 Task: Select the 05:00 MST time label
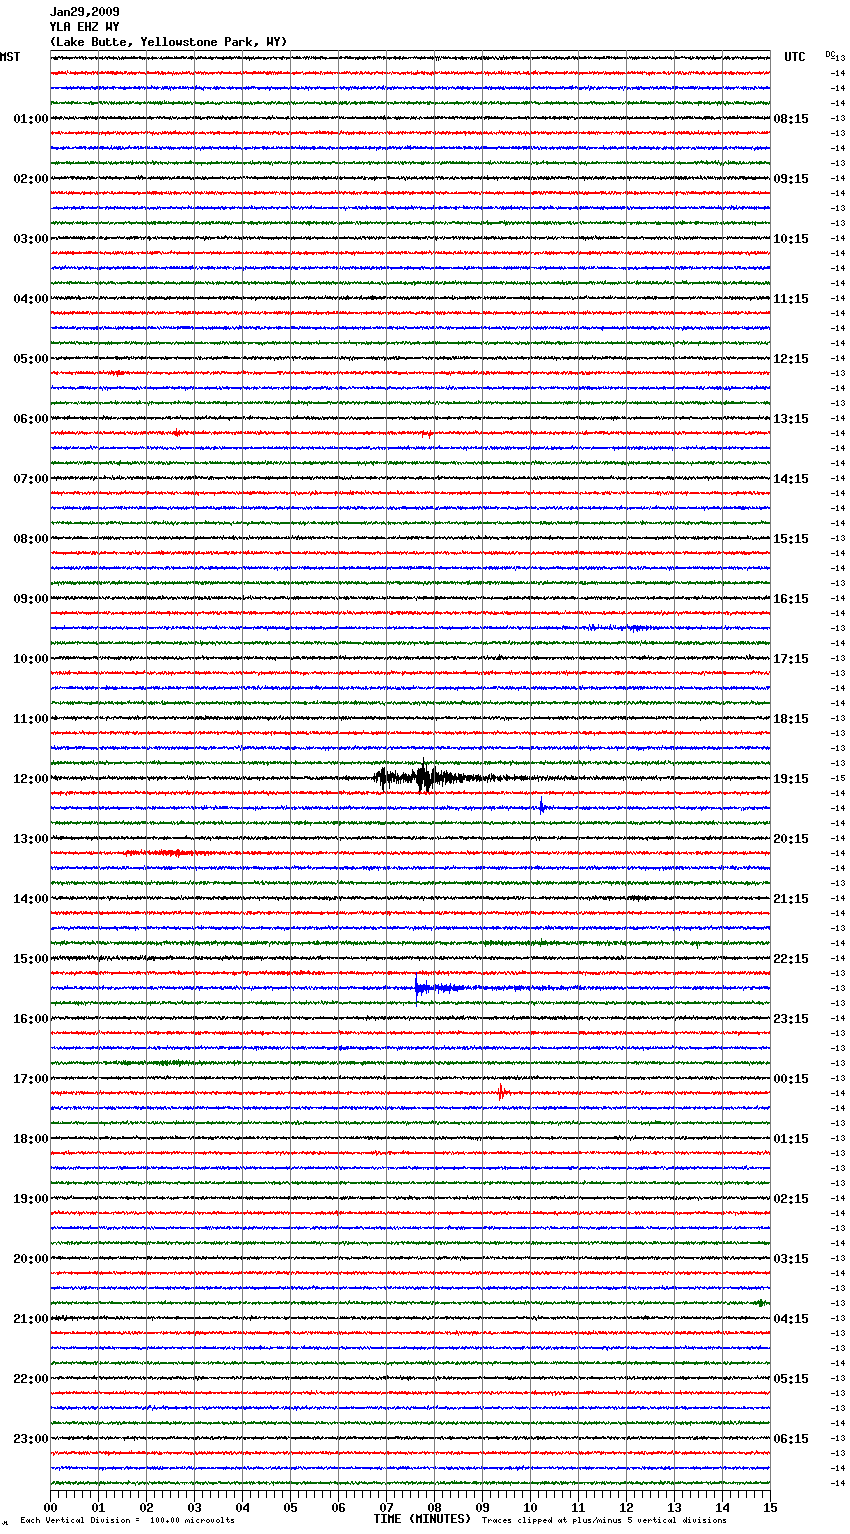click(x=30, y=359)
